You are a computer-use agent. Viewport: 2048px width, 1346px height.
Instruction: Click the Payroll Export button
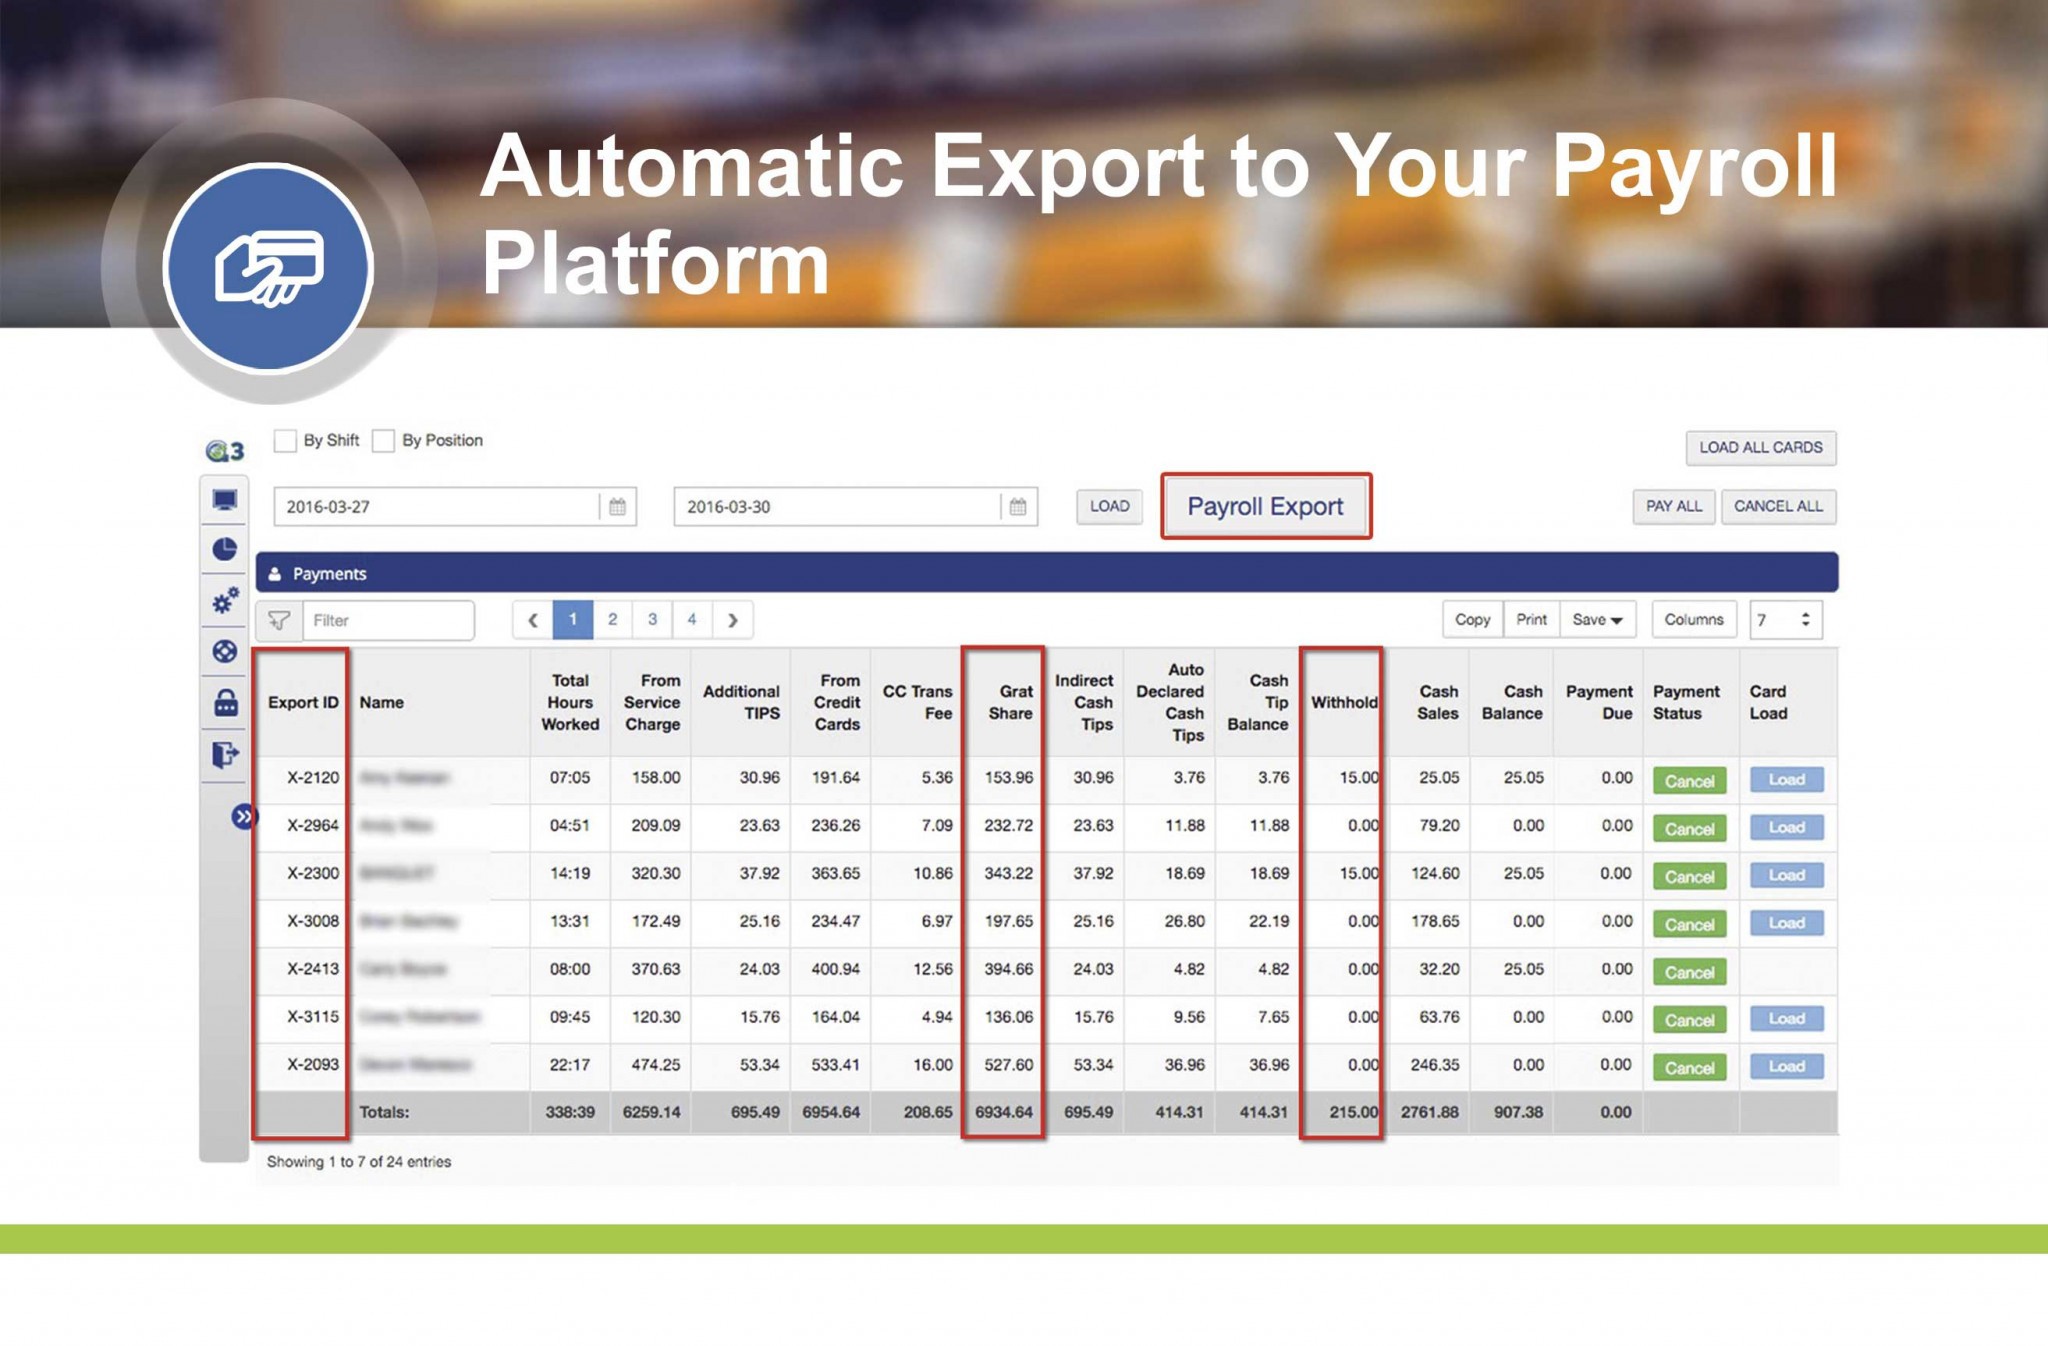(1265, 507)
